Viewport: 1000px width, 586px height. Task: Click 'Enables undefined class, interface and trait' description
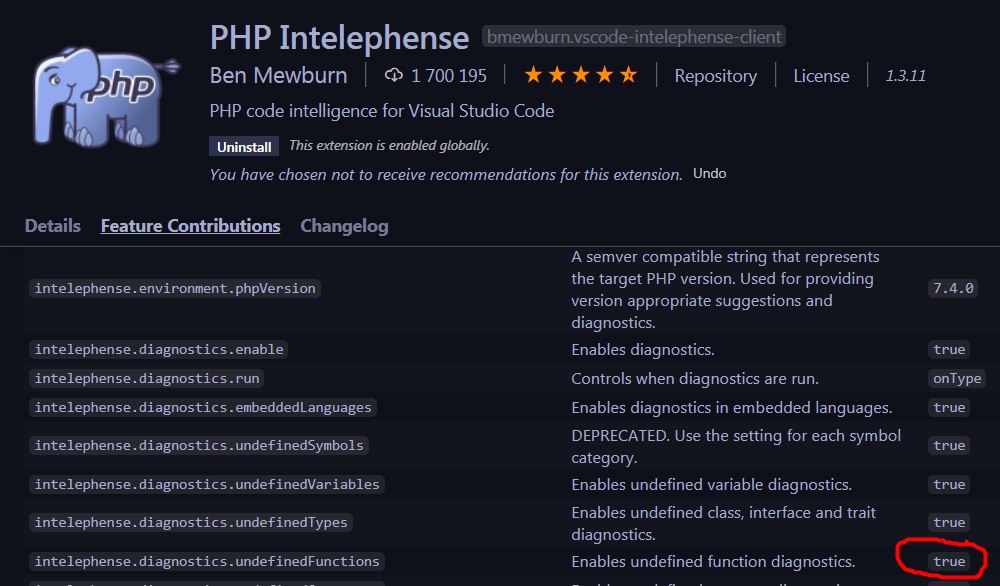tap(723, 523)
